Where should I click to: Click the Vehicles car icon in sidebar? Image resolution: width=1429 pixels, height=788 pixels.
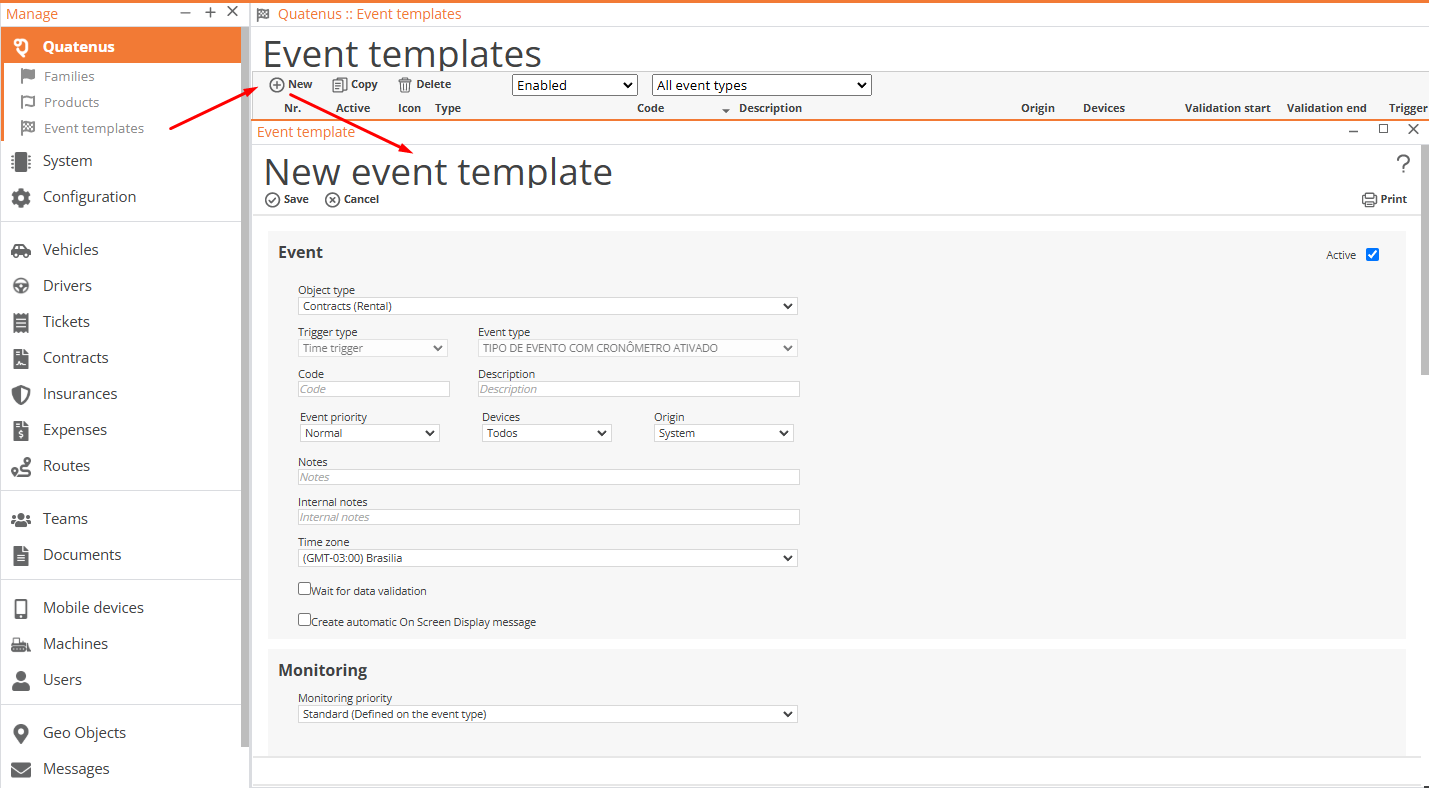coord(21,250)
